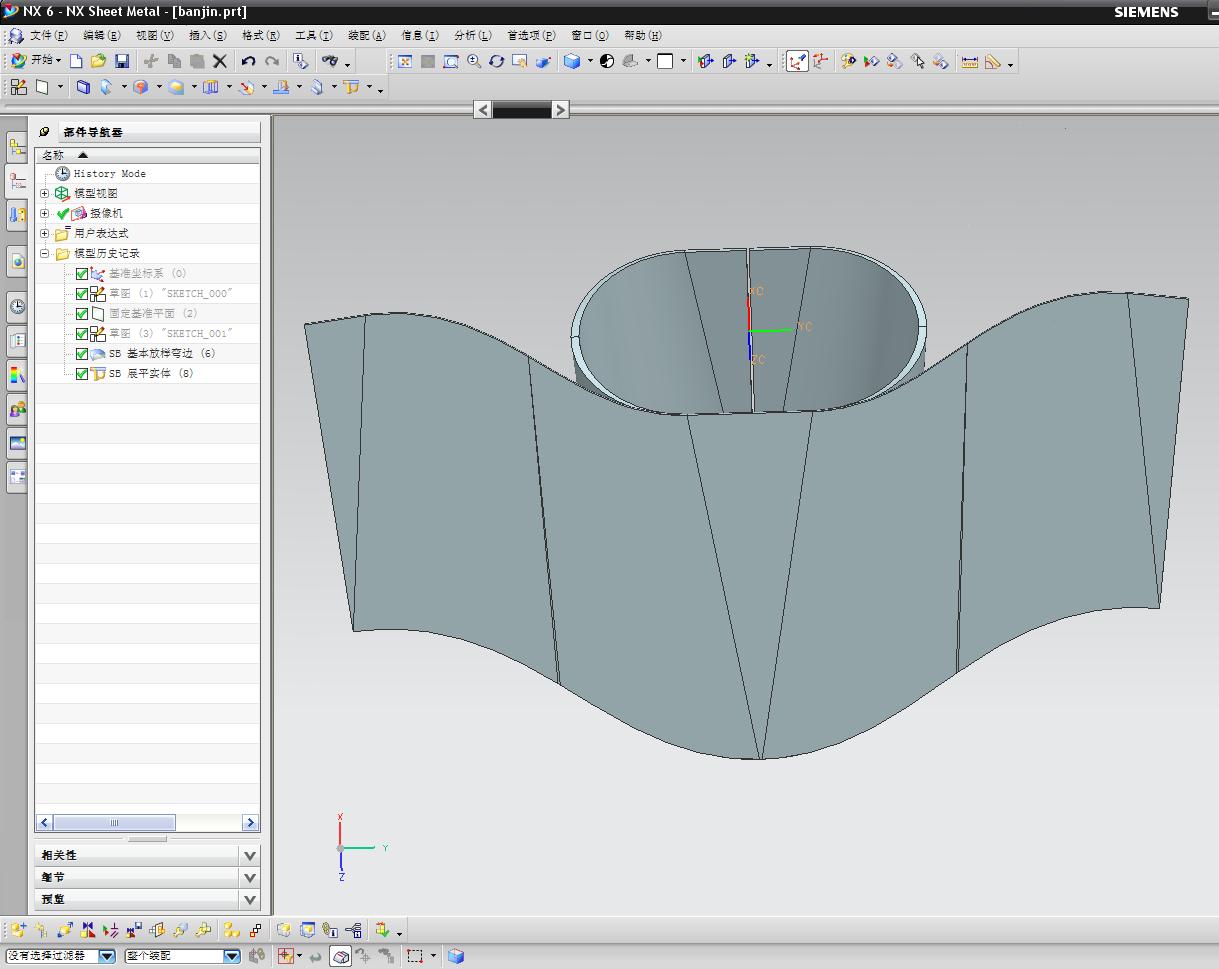
Task: Open the 编辑(E) menu
Action: click(x=101, y=36)
